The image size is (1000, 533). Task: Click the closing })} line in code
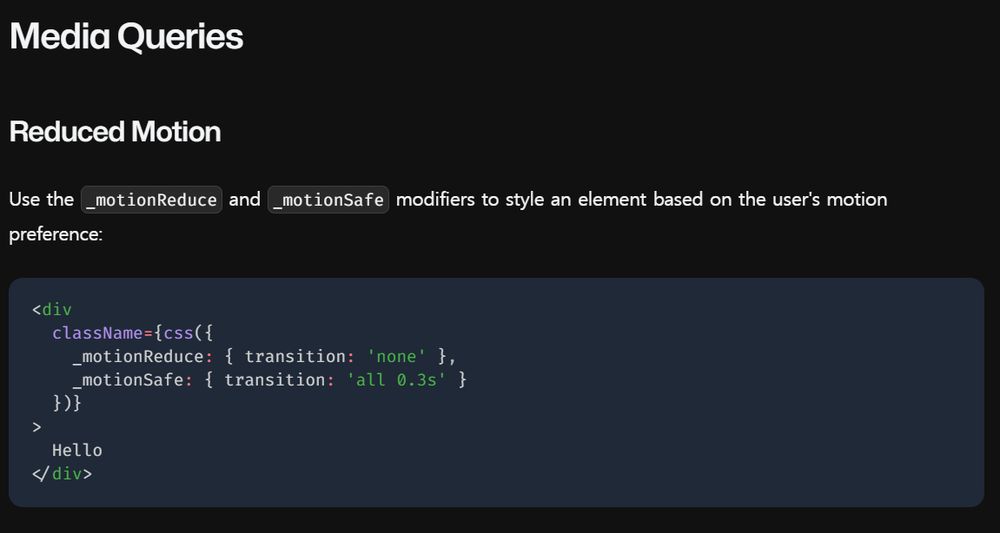[67, 404]
